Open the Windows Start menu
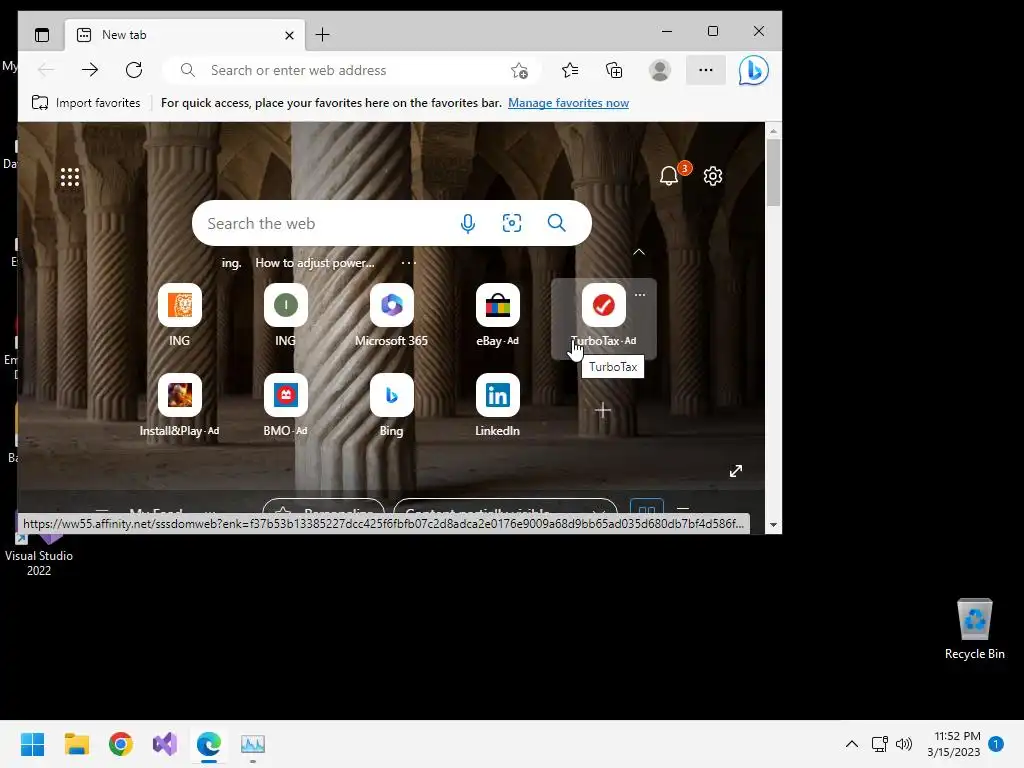The width and height of the screenshot is (1024, 768). (32, 744)
